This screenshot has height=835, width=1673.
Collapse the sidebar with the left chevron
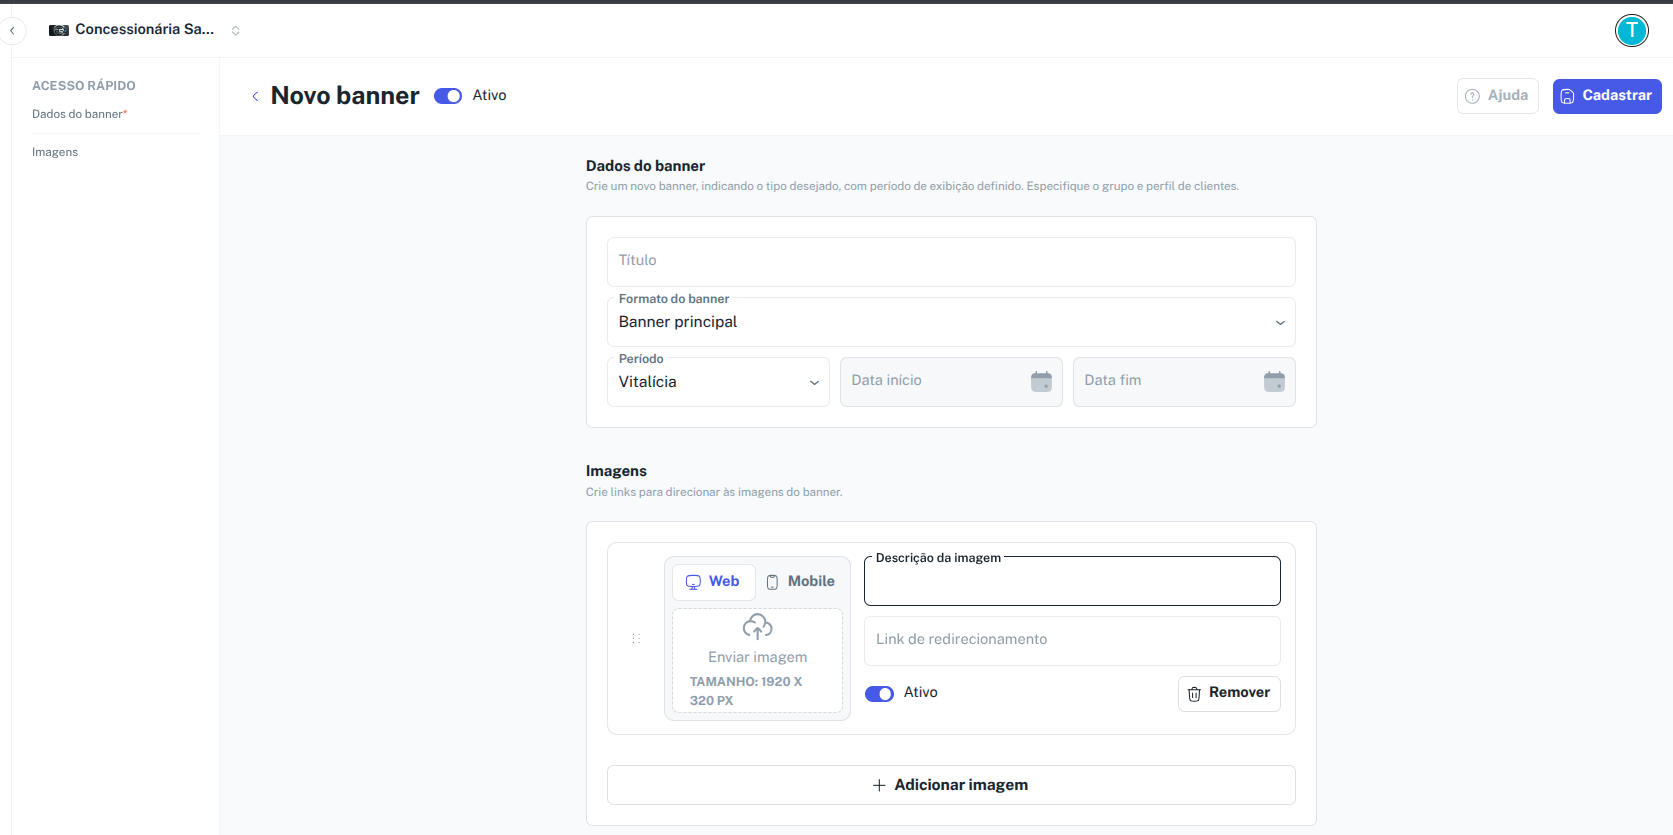coord(12,31)
